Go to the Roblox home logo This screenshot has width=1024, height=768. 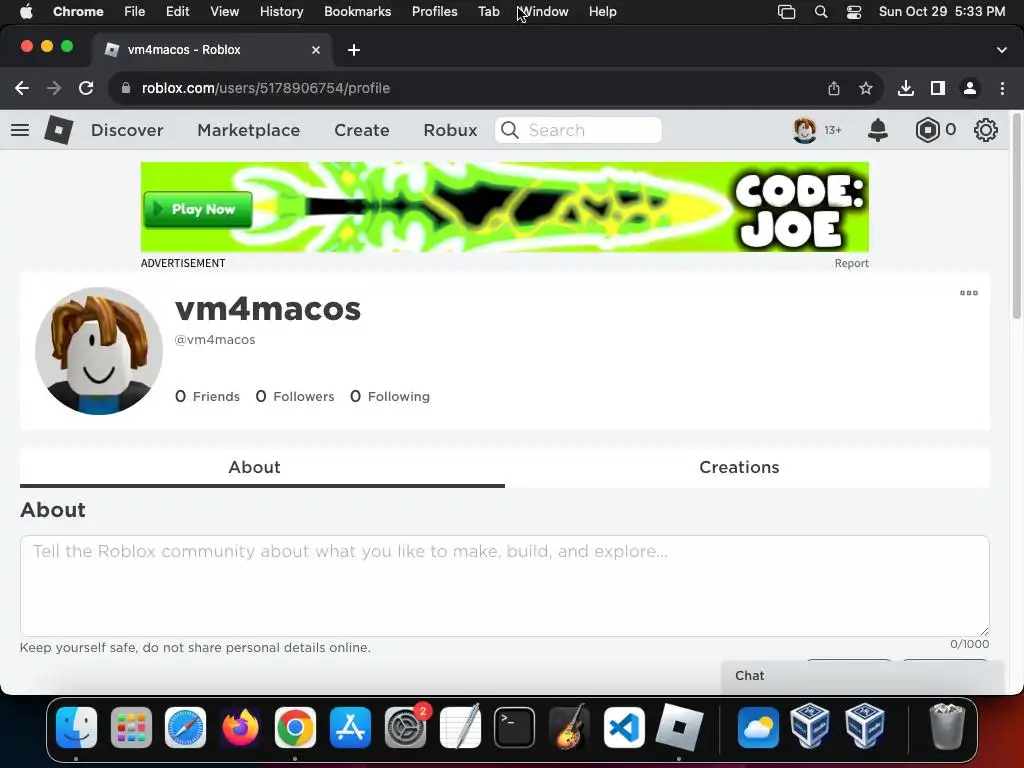(x=59, y=130)
